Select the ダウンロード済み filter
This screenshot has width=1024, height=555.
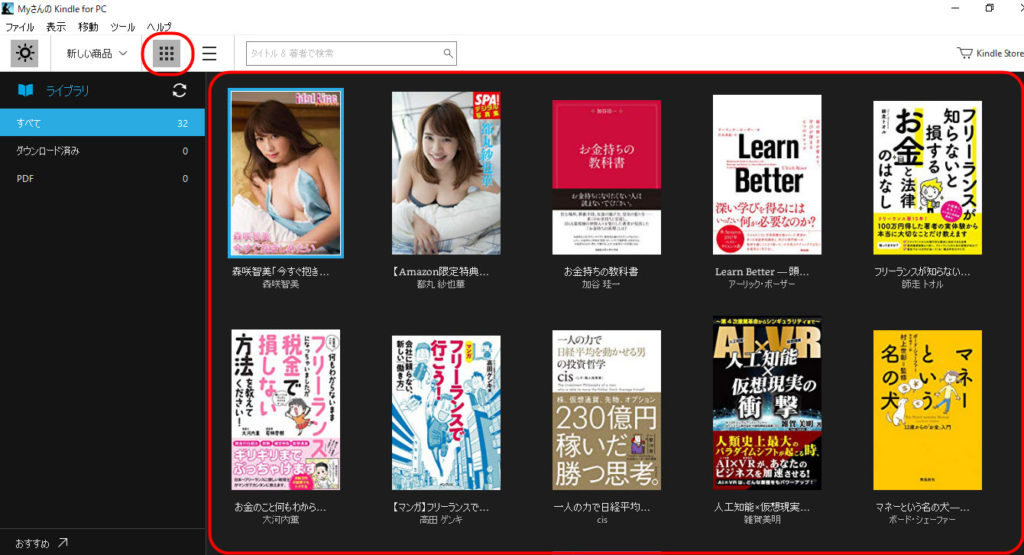pyautogui.click(x=103, y=151)
